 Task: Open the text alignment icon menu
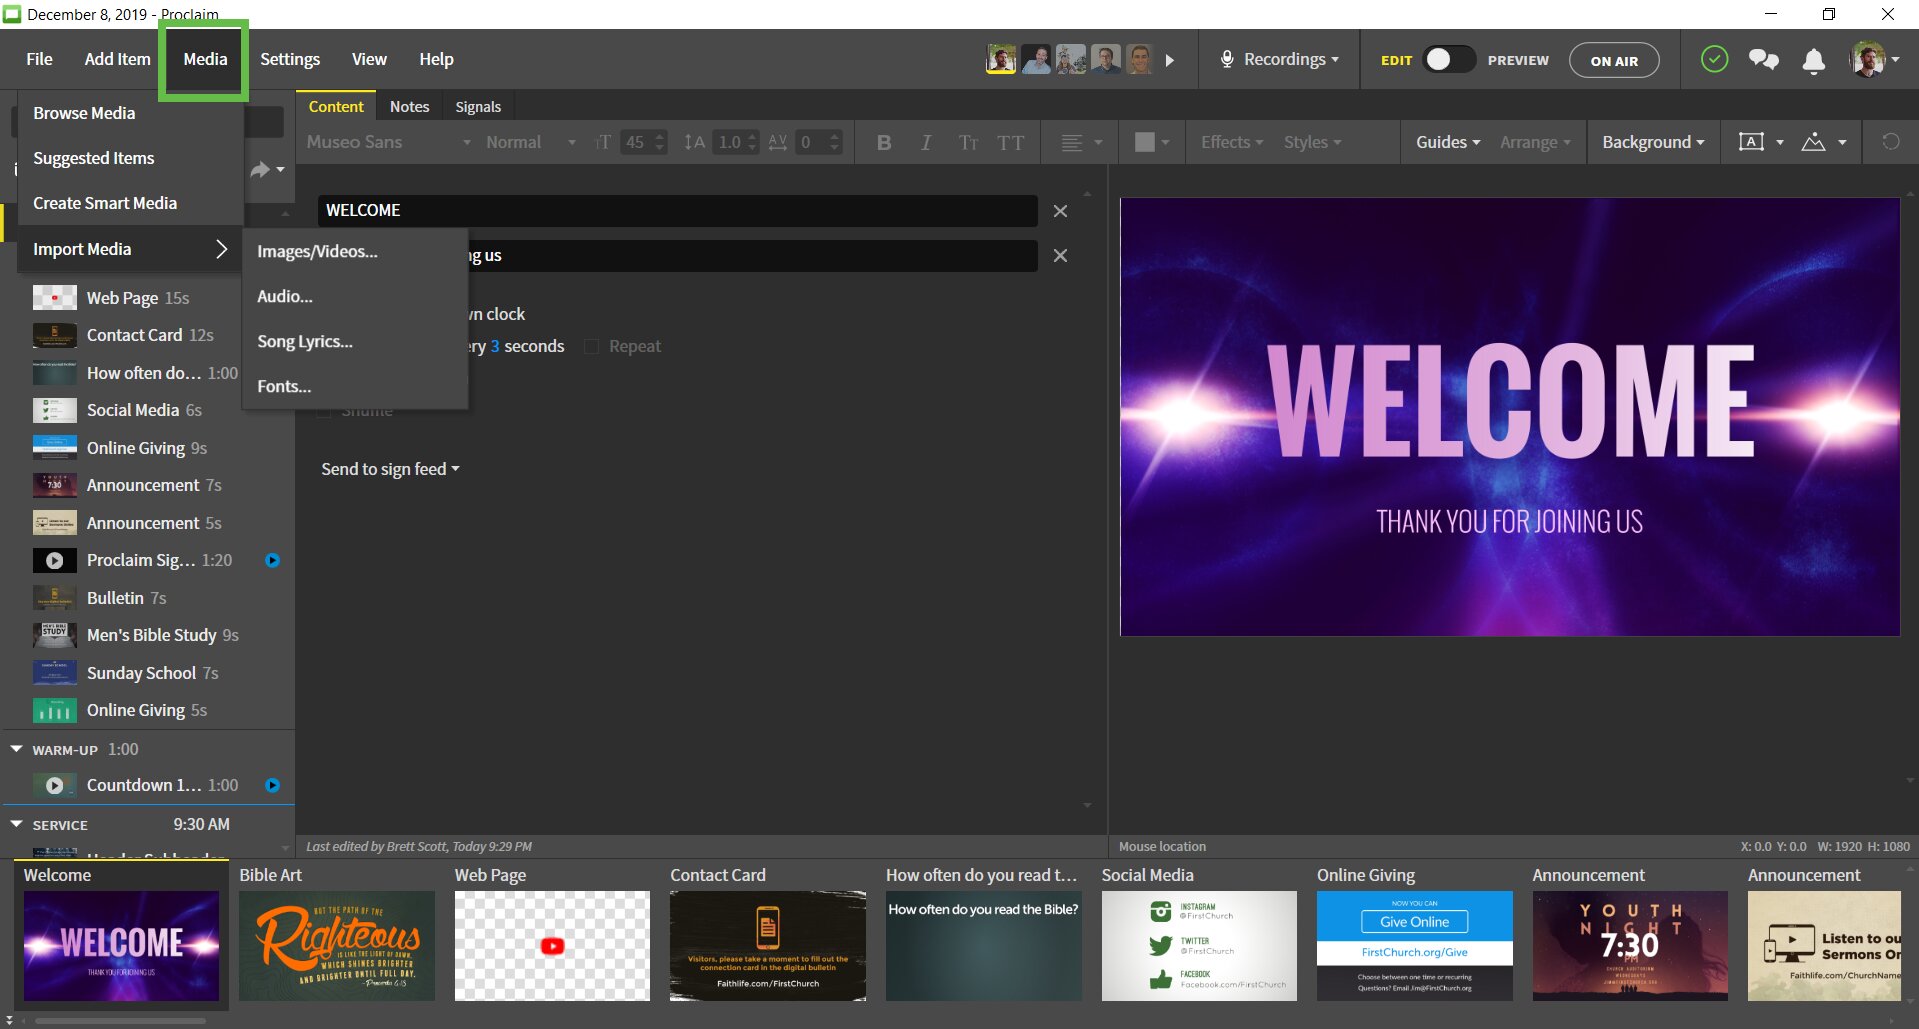pos(1081,142)
